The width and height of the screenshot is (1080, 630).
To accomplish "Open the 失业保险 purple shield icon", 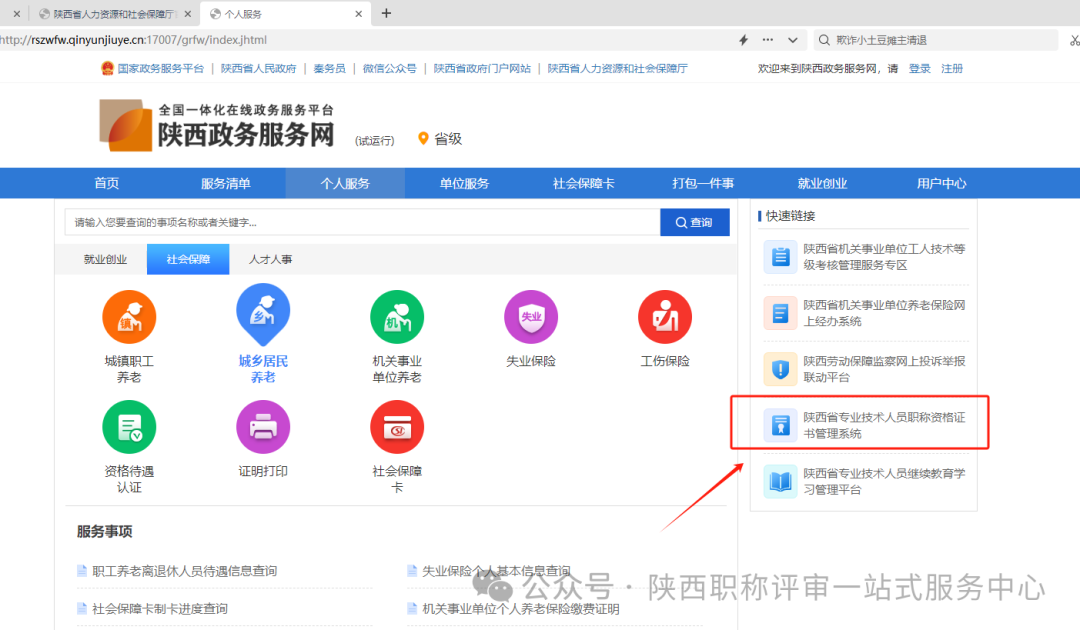I will pos(531,317).
